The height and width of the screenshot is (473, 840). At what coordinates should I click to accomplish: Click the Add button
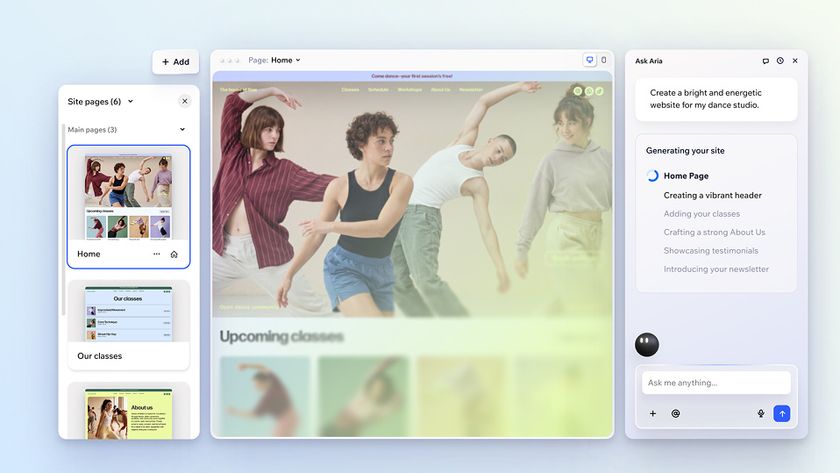point(176,62)
